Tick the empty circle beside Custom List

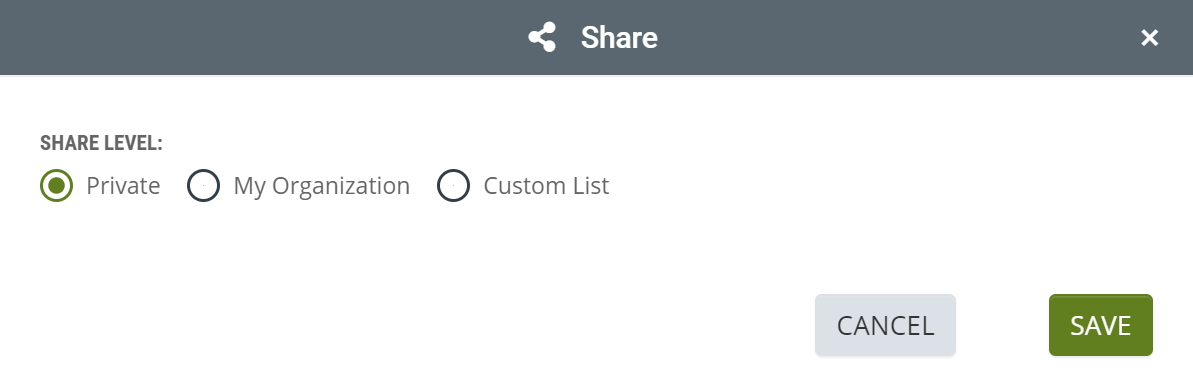[453, 186]
